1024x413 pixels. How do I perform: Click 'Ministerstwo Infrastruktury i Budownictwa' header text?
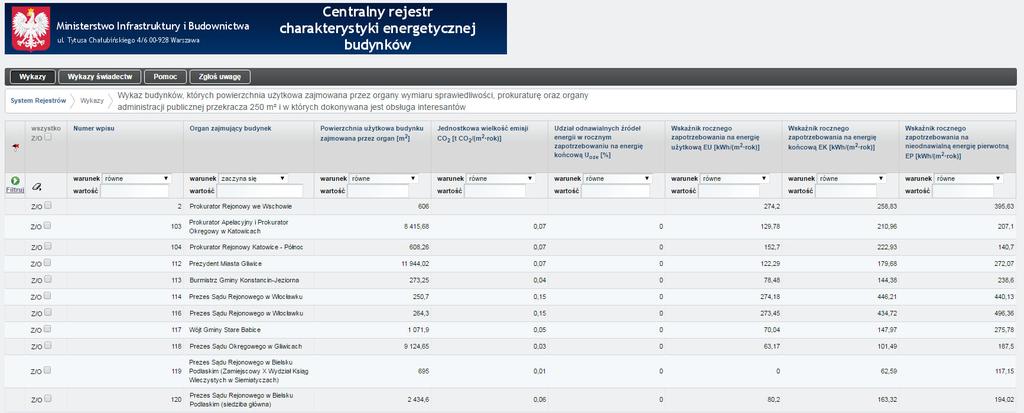point(153,27)
